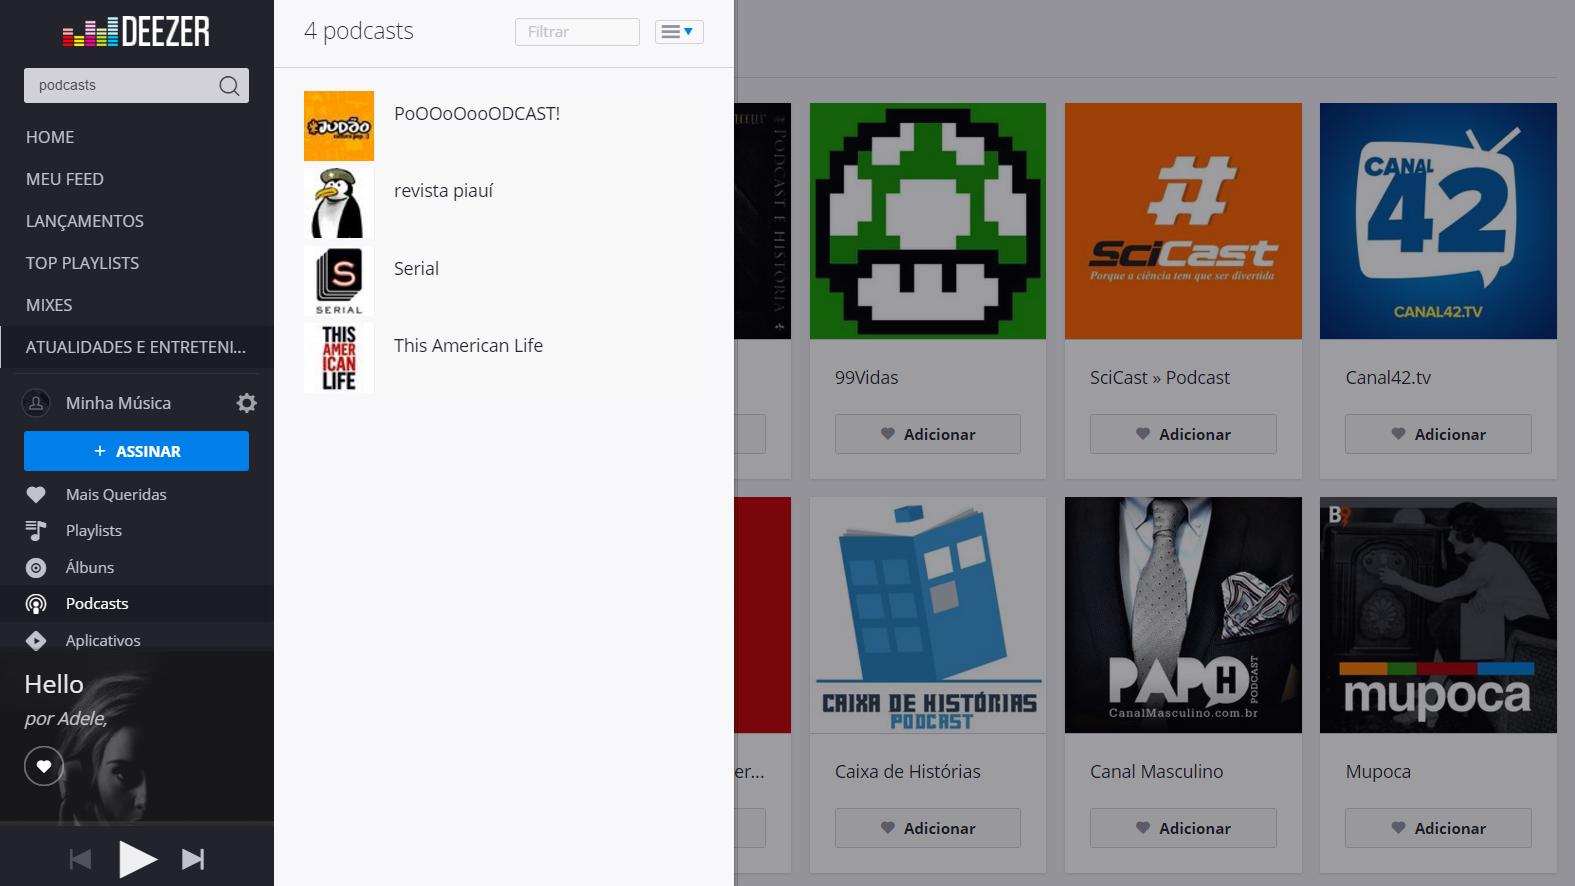Skip to the next track
This screenshot has width=1575, height=886.
pyautogui.click(x=193, y=859)
